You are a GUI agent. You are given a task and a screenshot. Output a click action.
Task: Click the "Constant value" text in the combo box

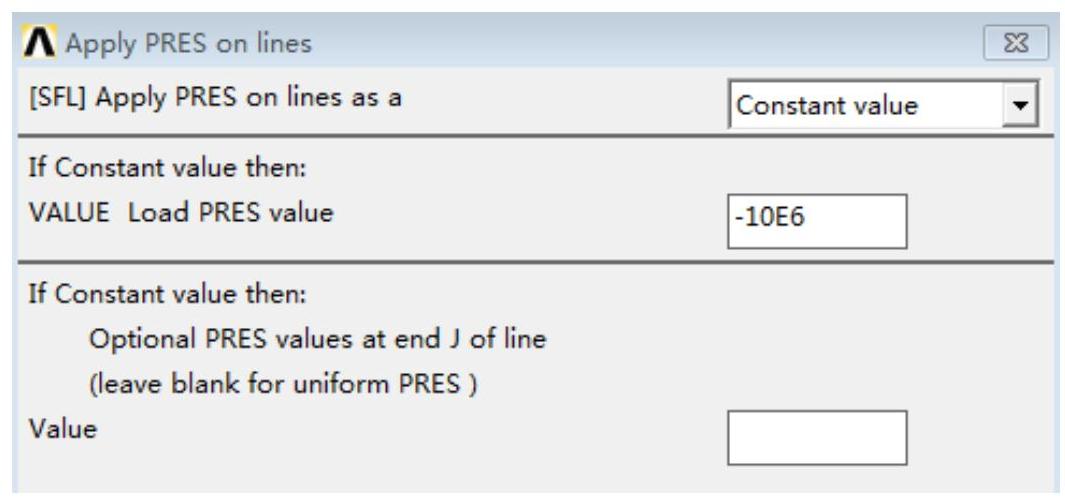click(826, 104)
